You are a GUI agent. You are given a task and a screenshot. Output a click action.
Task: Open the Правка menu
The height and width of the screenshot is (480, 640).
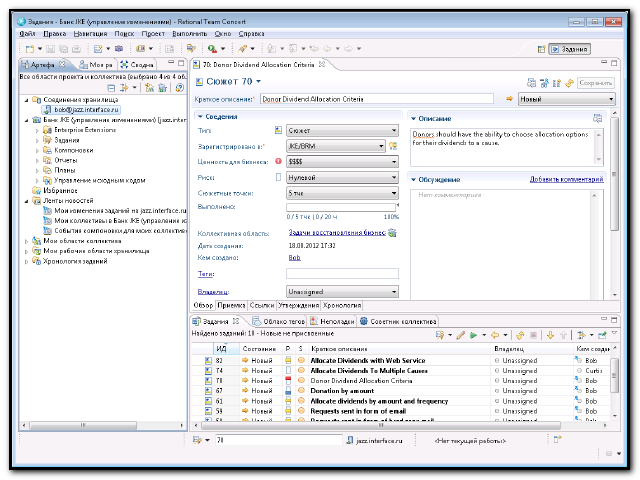point(55,34)
